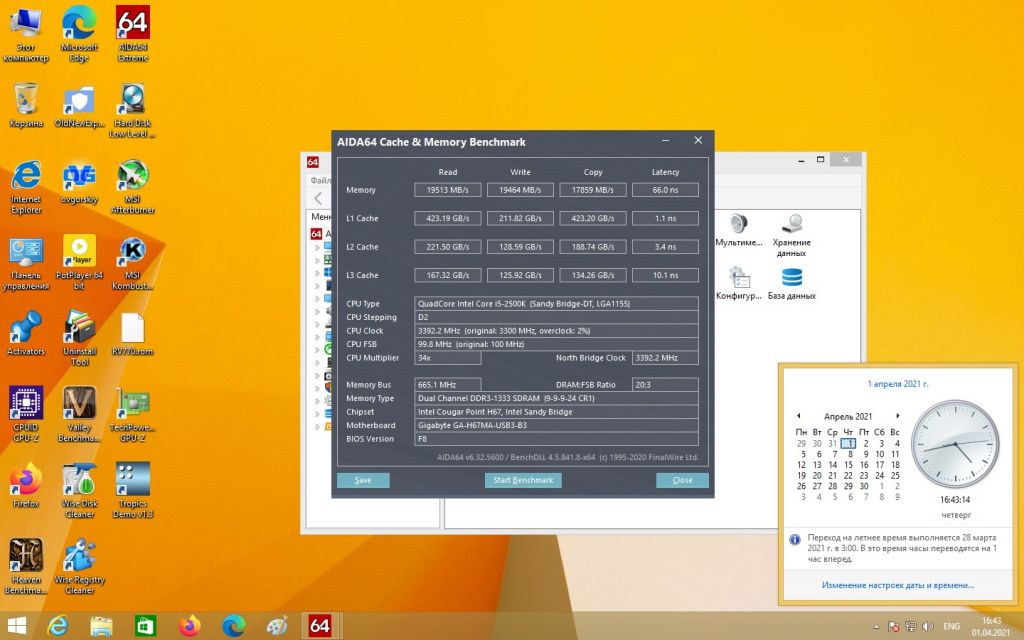Screen dimensions: 1024x640
Task: Select April 23 in the calendar
Action: click(x=864, y=475)
